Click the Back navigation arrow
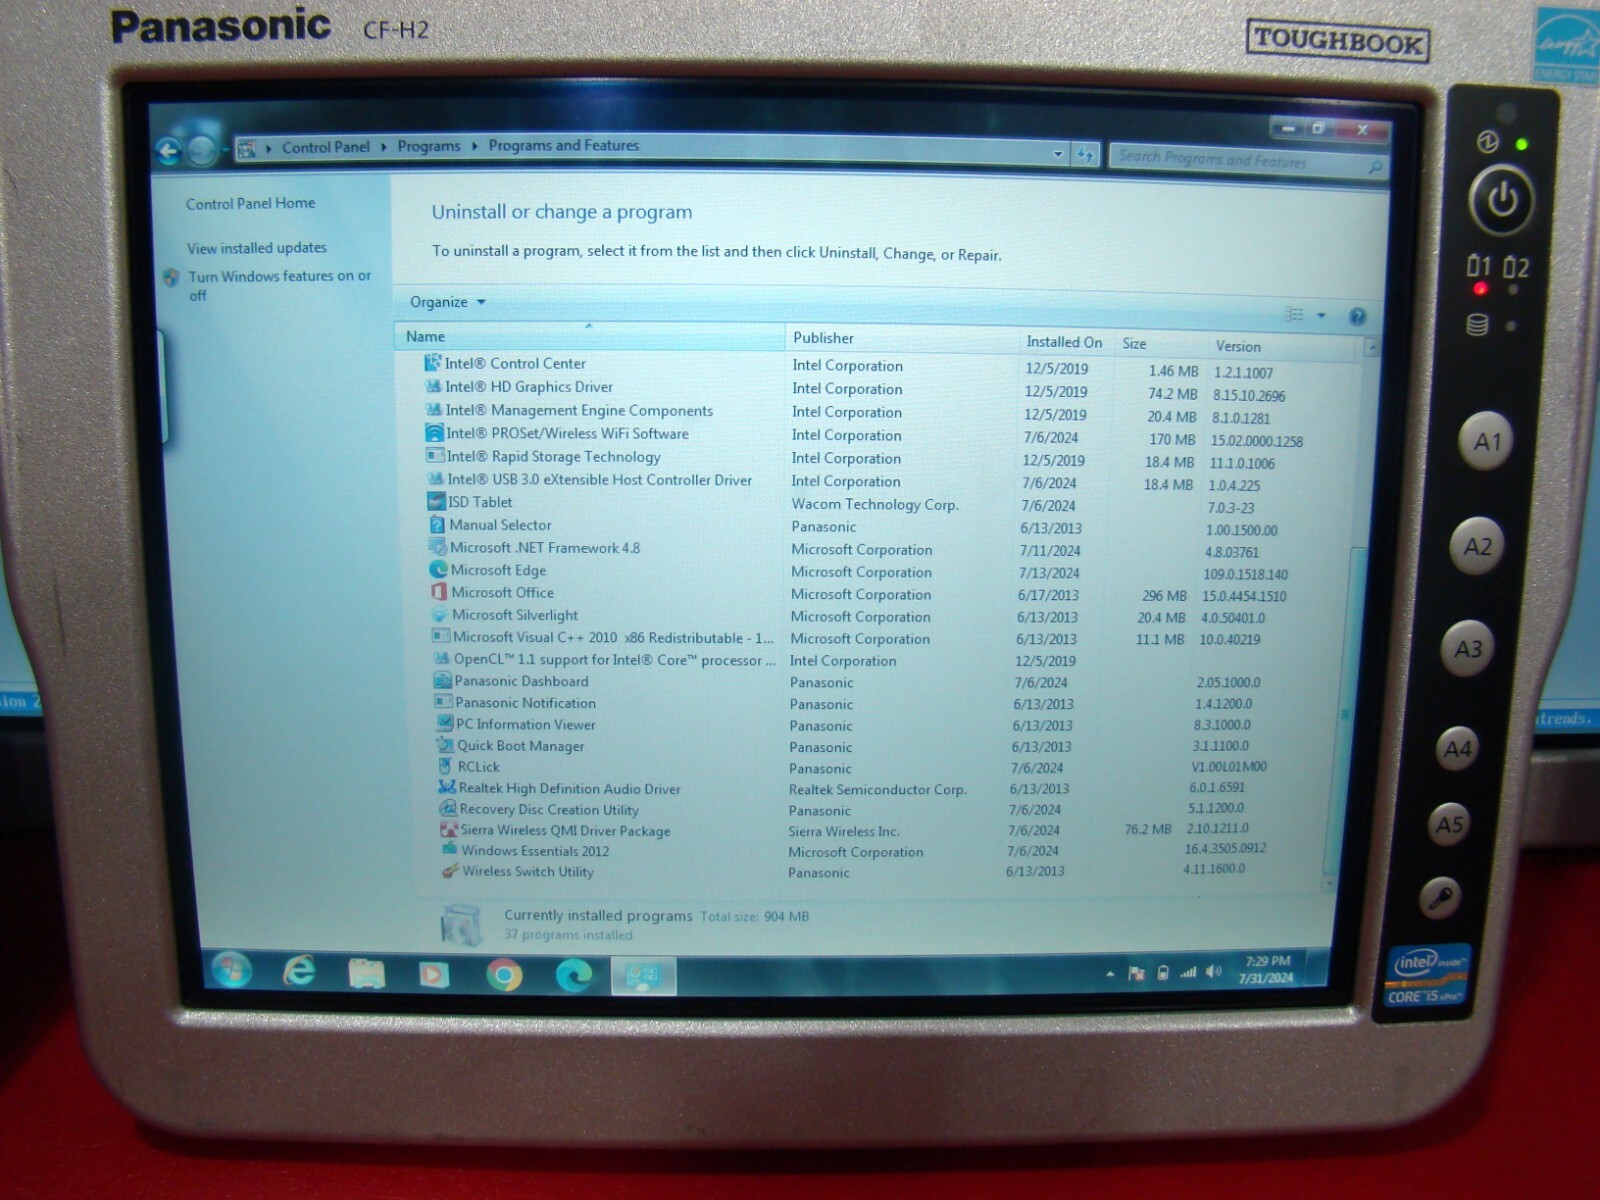The height and width of the screenshot is (1200, 1600). 169,151
